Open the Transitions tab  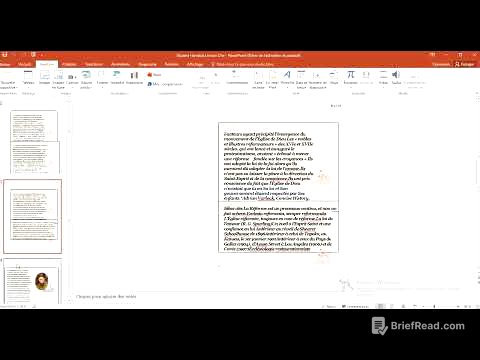click(x=94, y=64)
